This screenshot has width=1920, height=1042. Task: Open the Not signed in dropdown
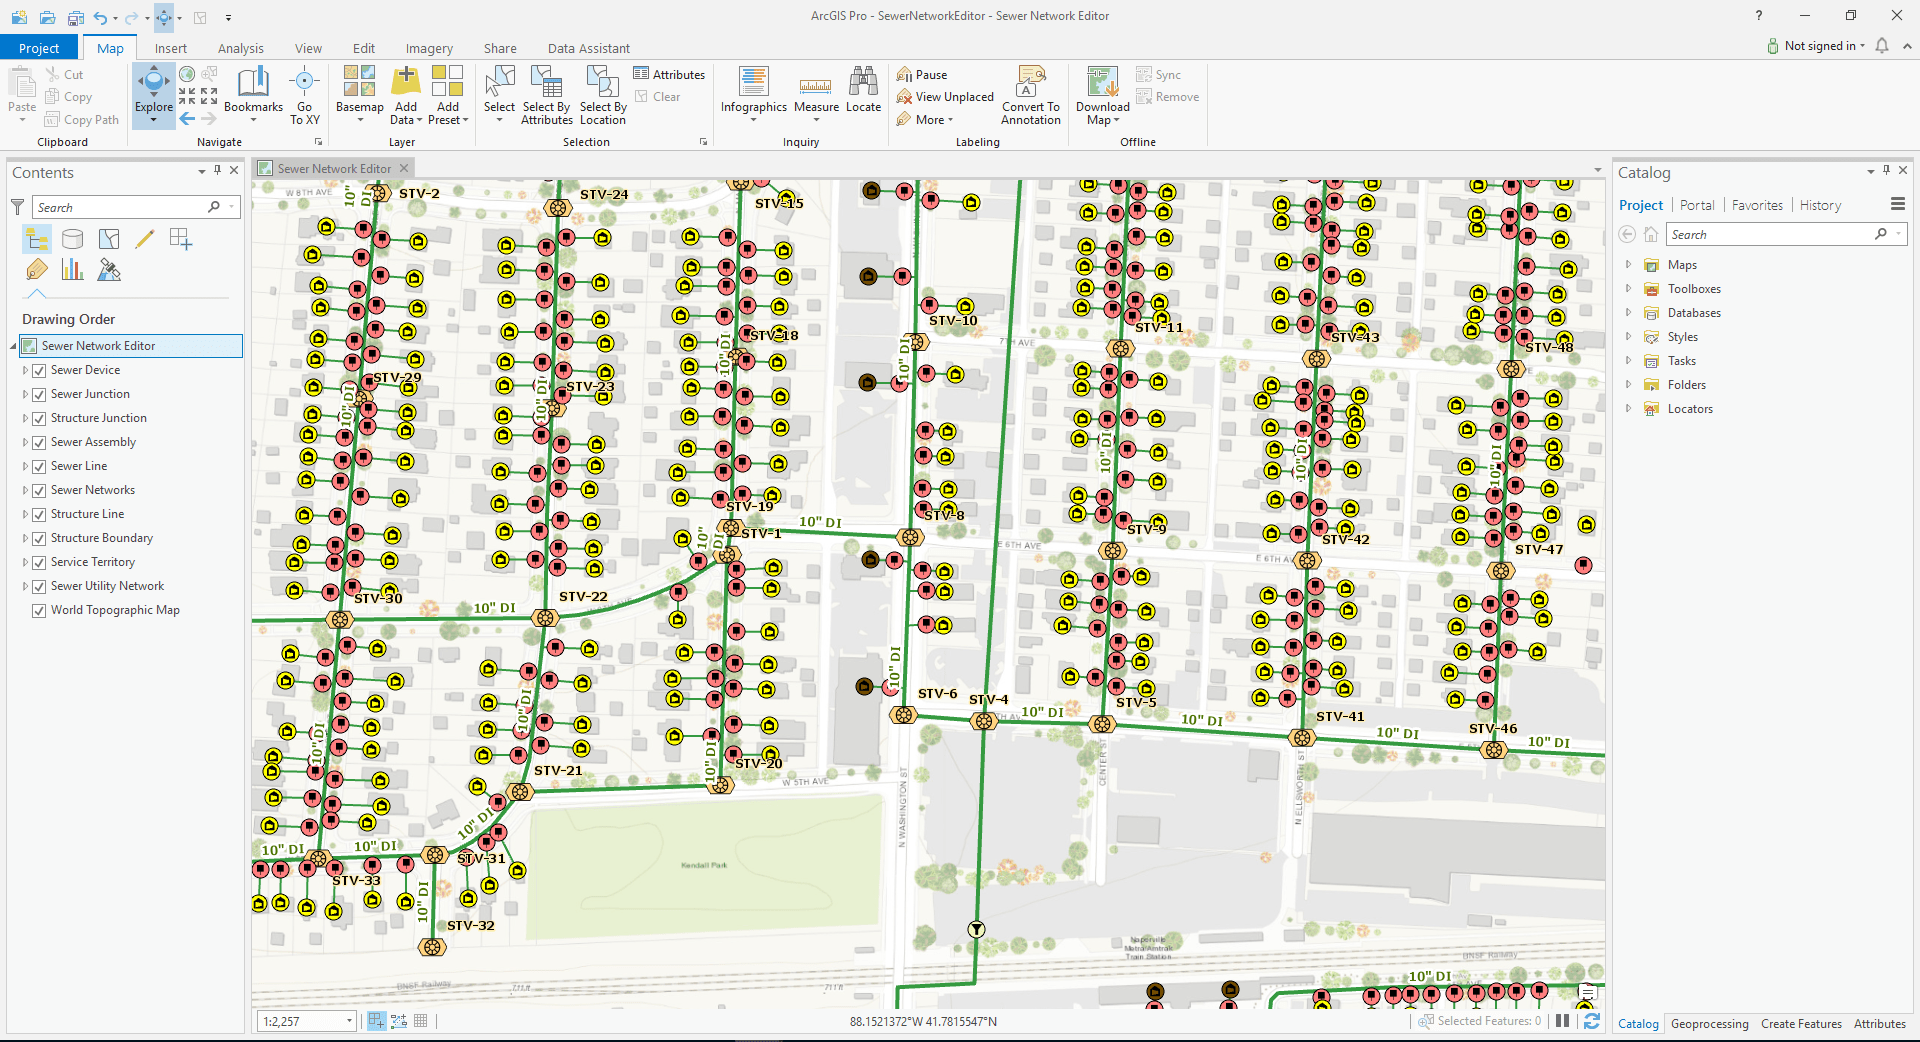1816,46
